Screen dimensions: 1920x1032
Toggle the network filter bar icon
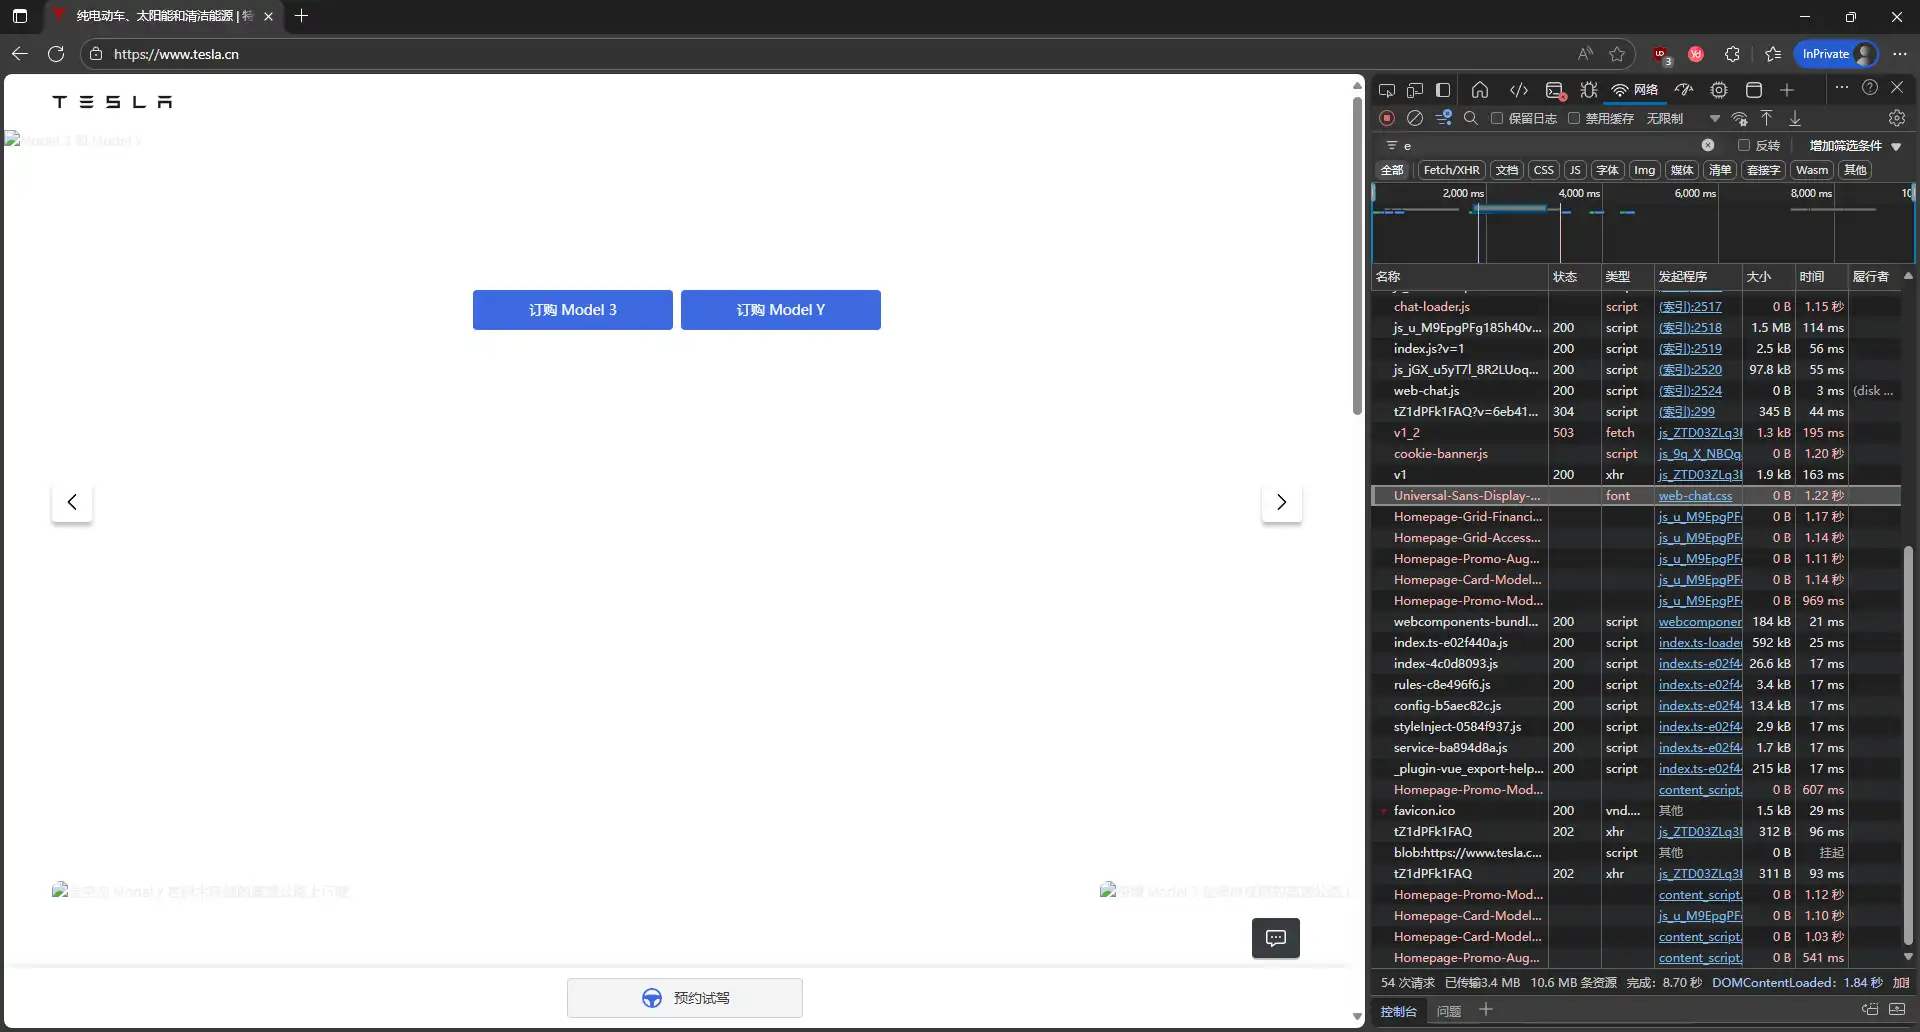point(1443,118)
